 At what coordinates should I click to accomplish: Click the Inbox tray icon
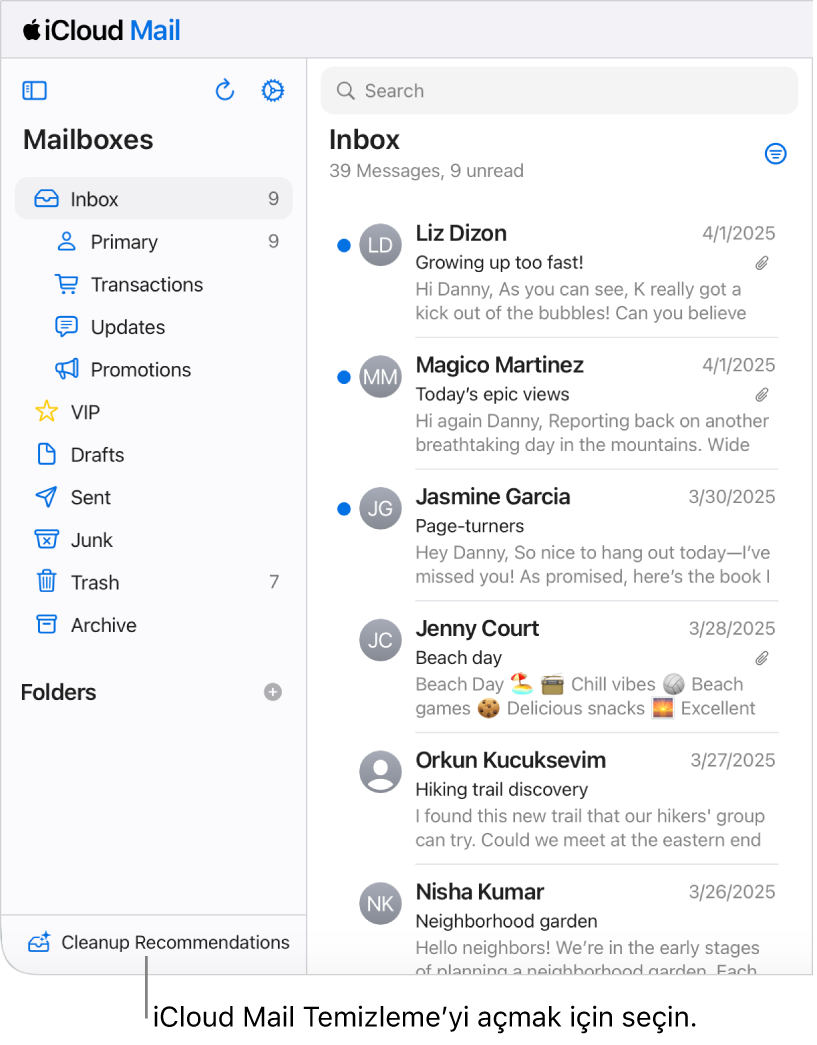coord(46,199)
